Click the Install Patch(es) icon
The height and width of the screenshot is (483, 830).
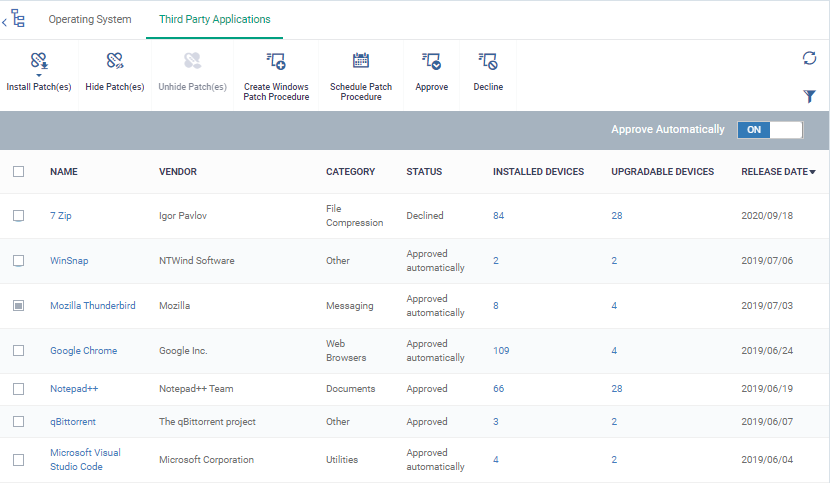39,61
